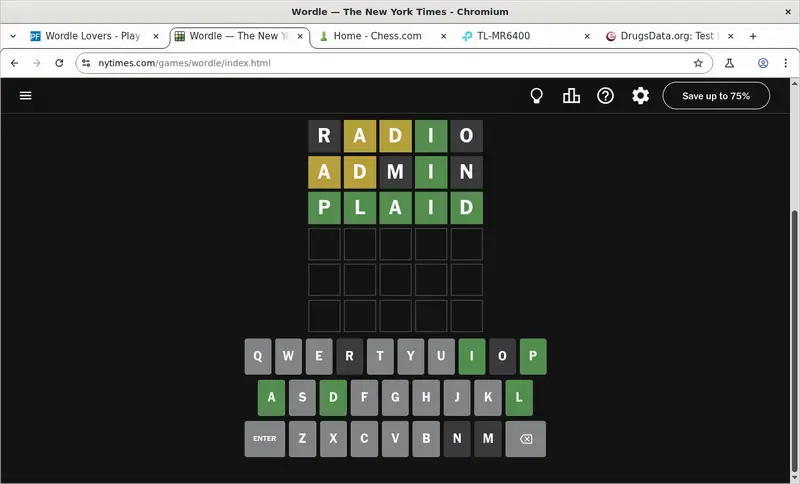Viewport: 800px width, 484px height.
Task: Open the browser profile avatar icon
Action: [763, 63]
